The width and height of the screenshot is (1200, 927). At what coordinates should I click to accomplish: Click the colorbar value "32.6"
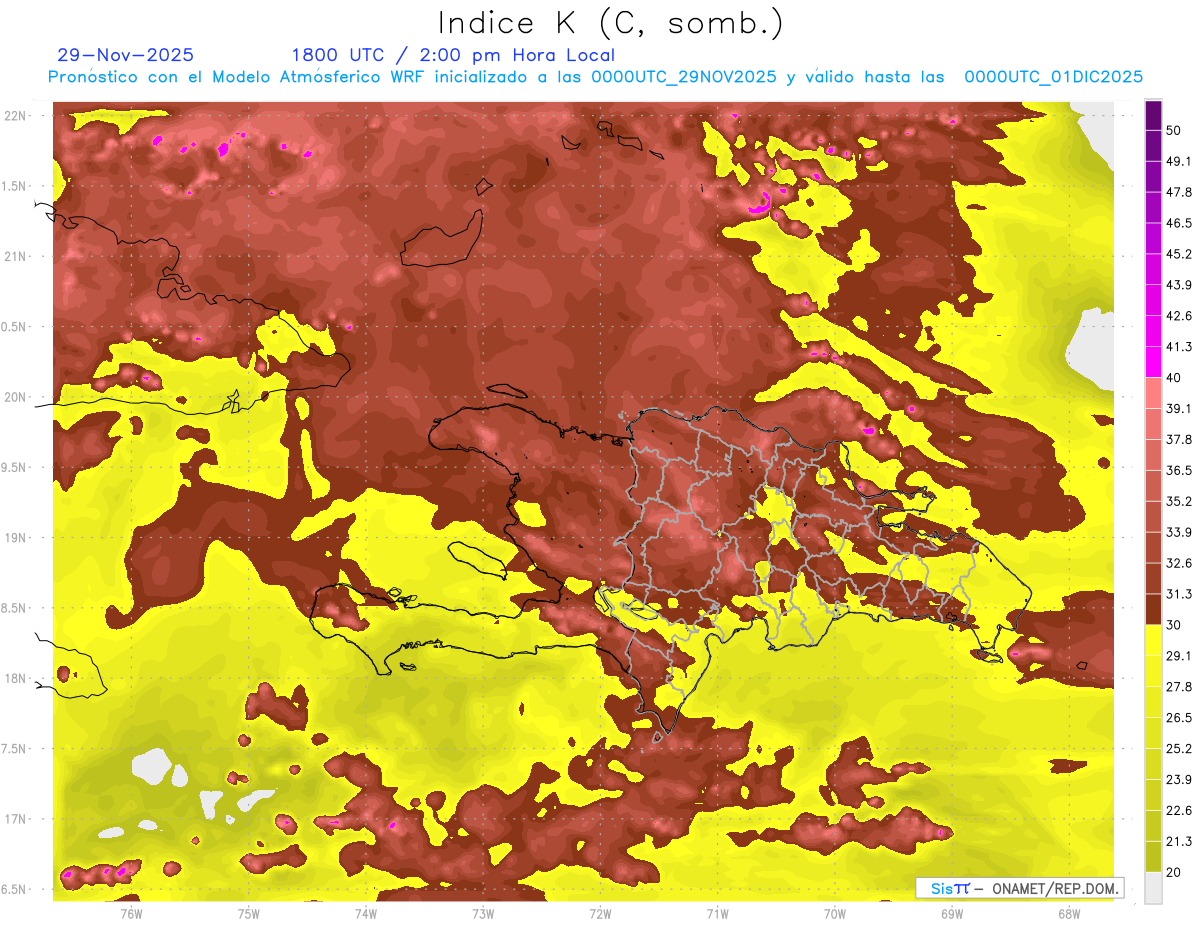tap(1179, 563)
